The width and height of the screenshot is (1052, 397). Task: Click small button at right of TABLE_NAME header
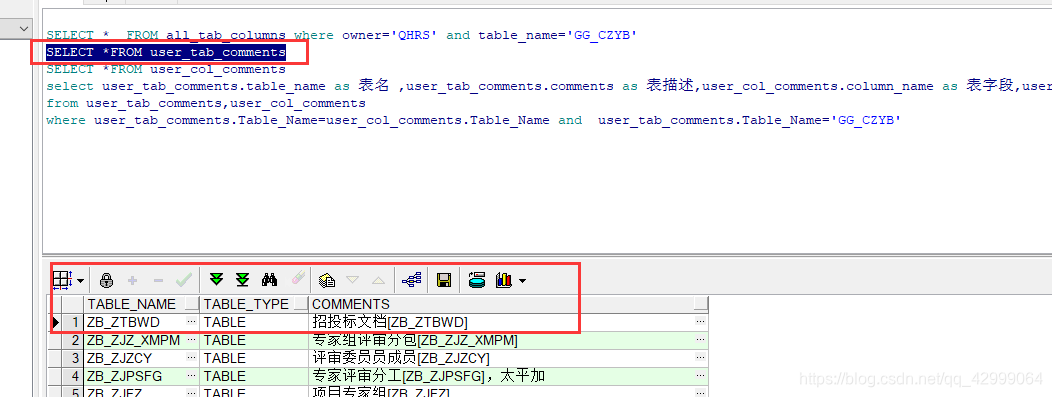click(x=192, y=304)
